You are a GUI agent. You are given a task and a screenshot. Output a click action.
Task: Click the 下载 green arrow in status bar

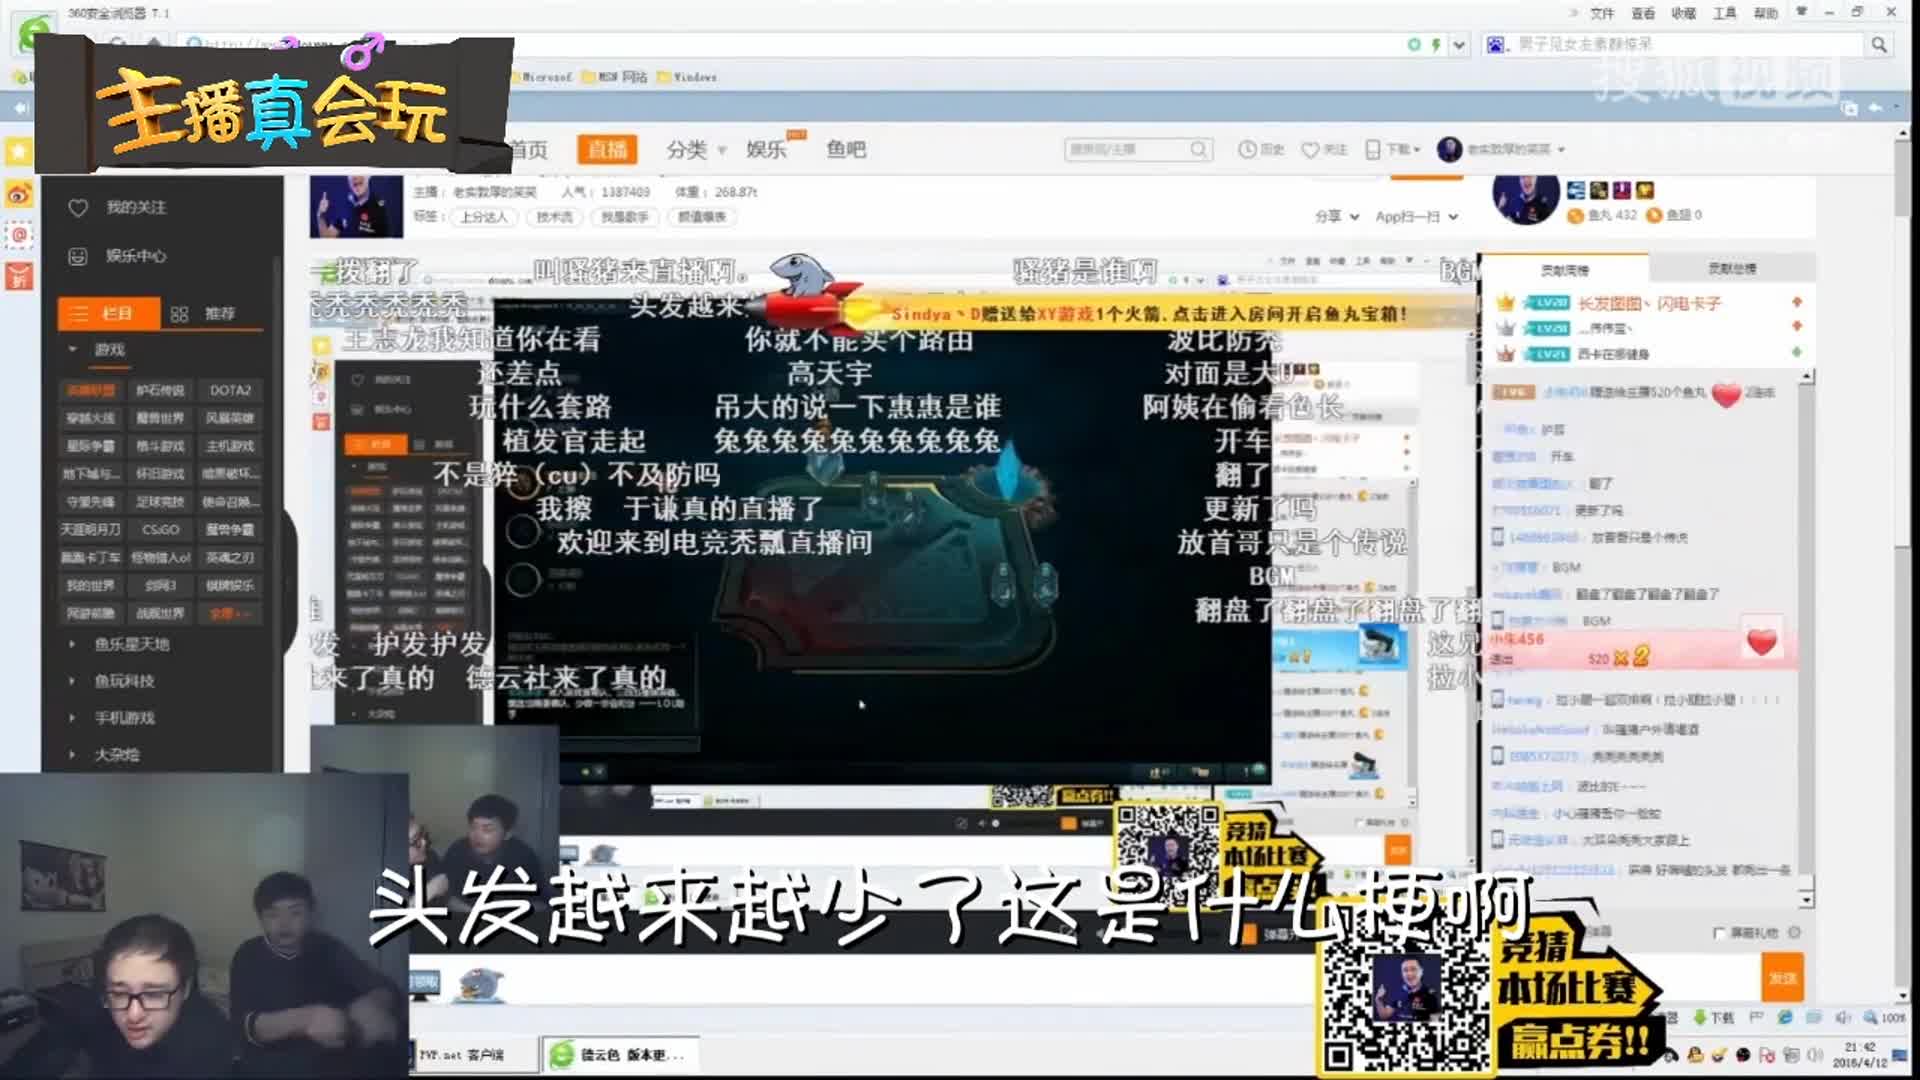click(x=1699, y=1018)
